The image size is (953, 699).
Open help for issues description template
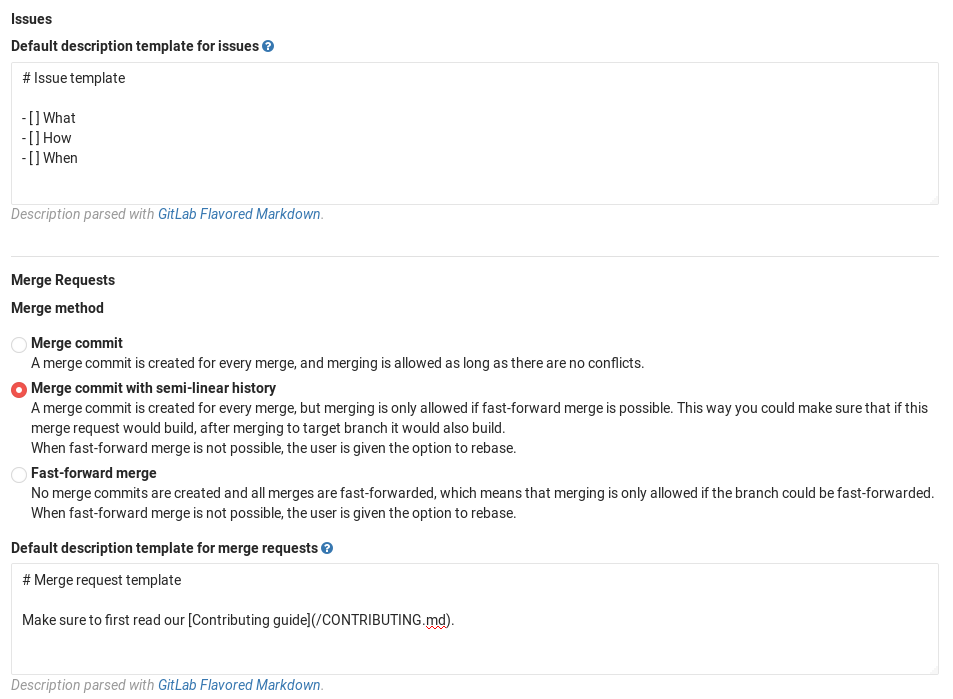266,46
